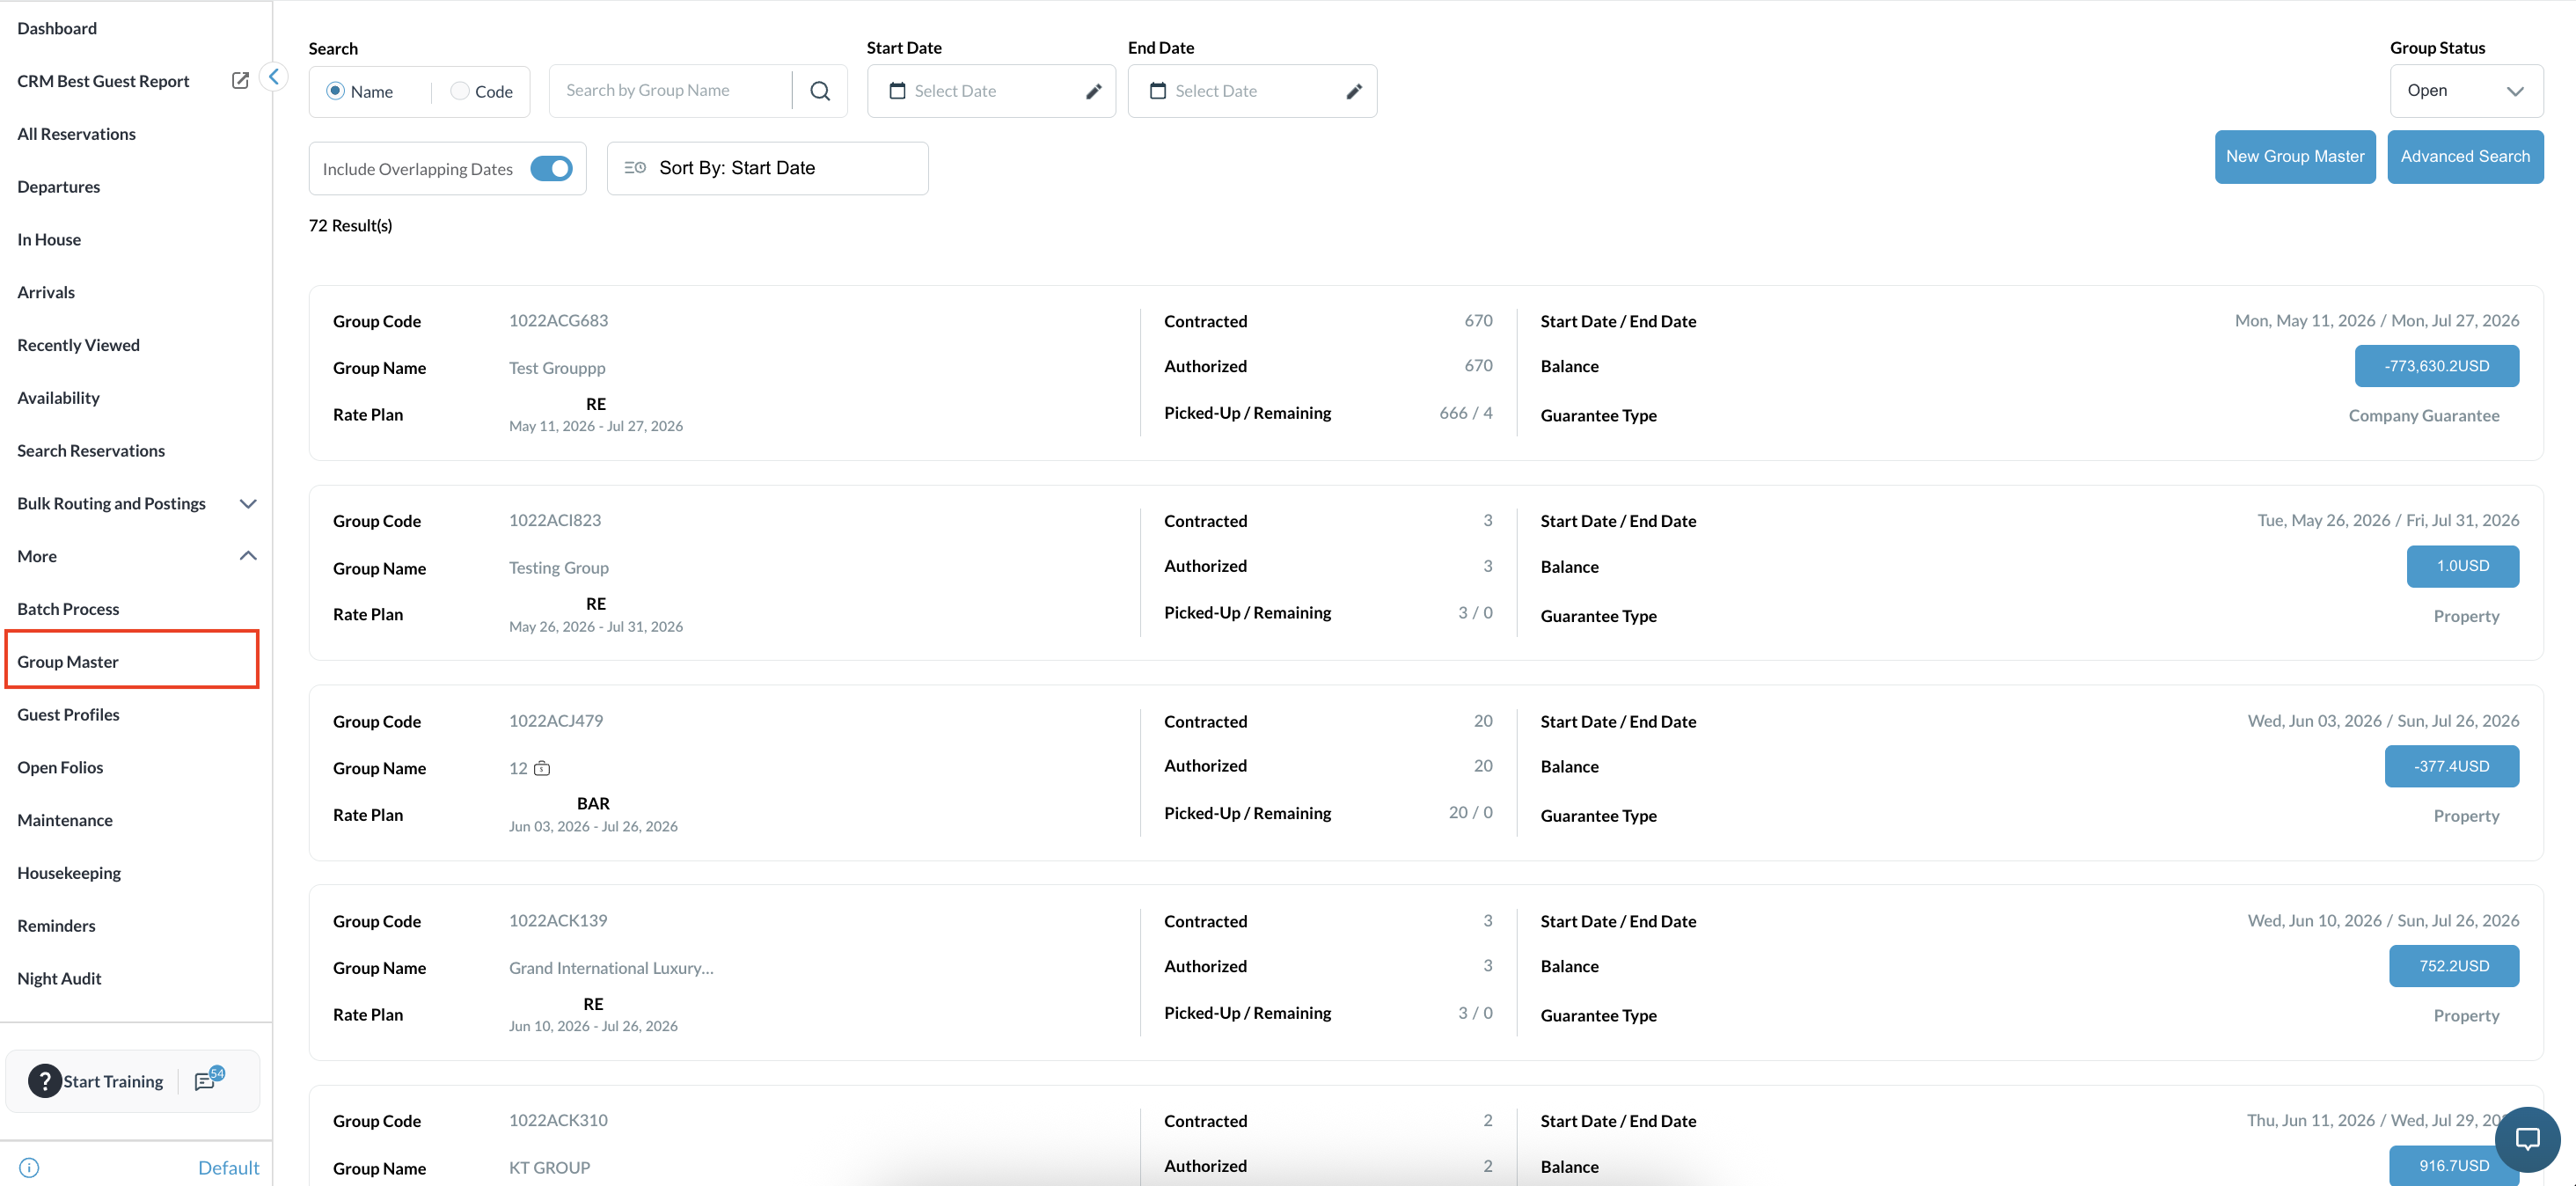Click group code 1022ACK139
The image size is (2576, 1186).
coord(558,920)
